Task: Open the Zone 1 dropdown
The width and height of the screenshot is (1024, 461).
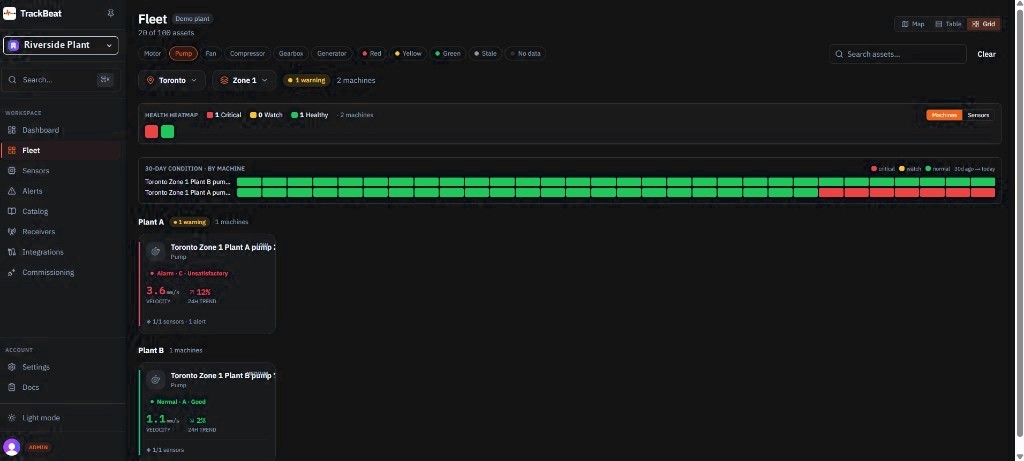Action: point(244,80)
